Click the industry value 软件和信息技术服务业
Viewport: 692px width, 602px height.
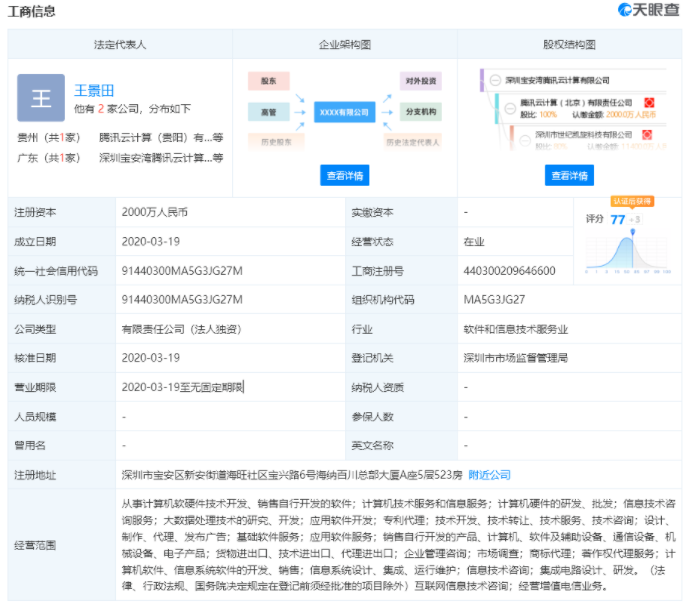[515, 329]
